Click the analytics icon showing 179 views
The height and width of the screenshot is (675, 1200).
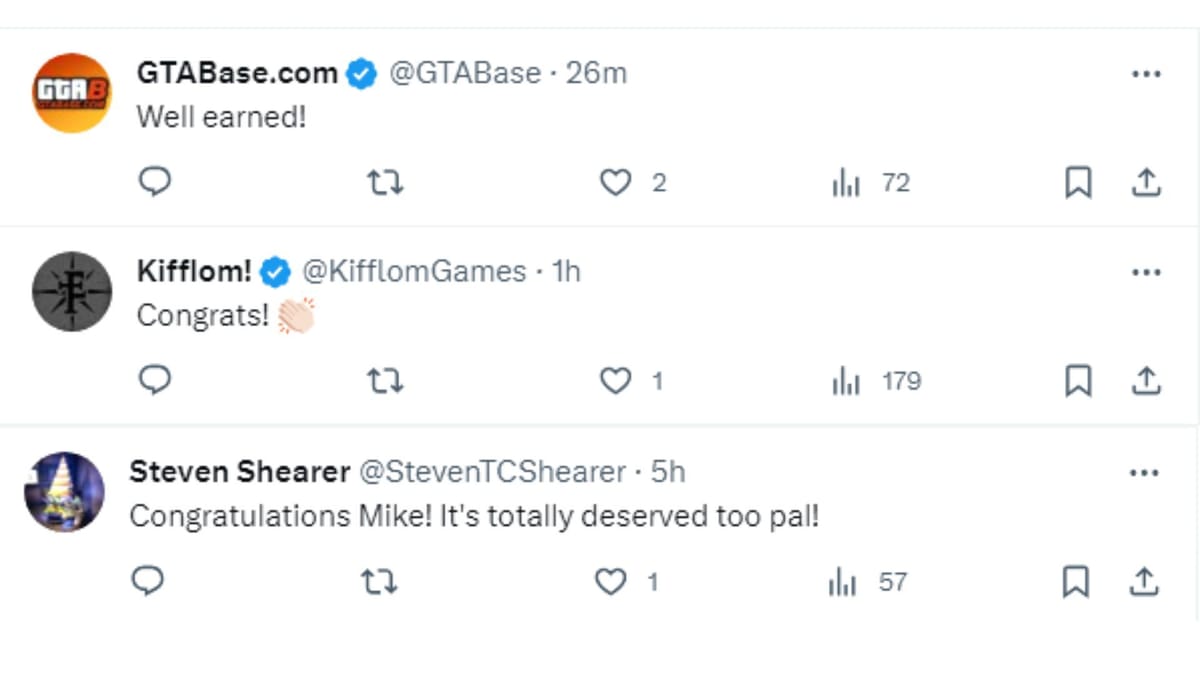coord(847,381)
